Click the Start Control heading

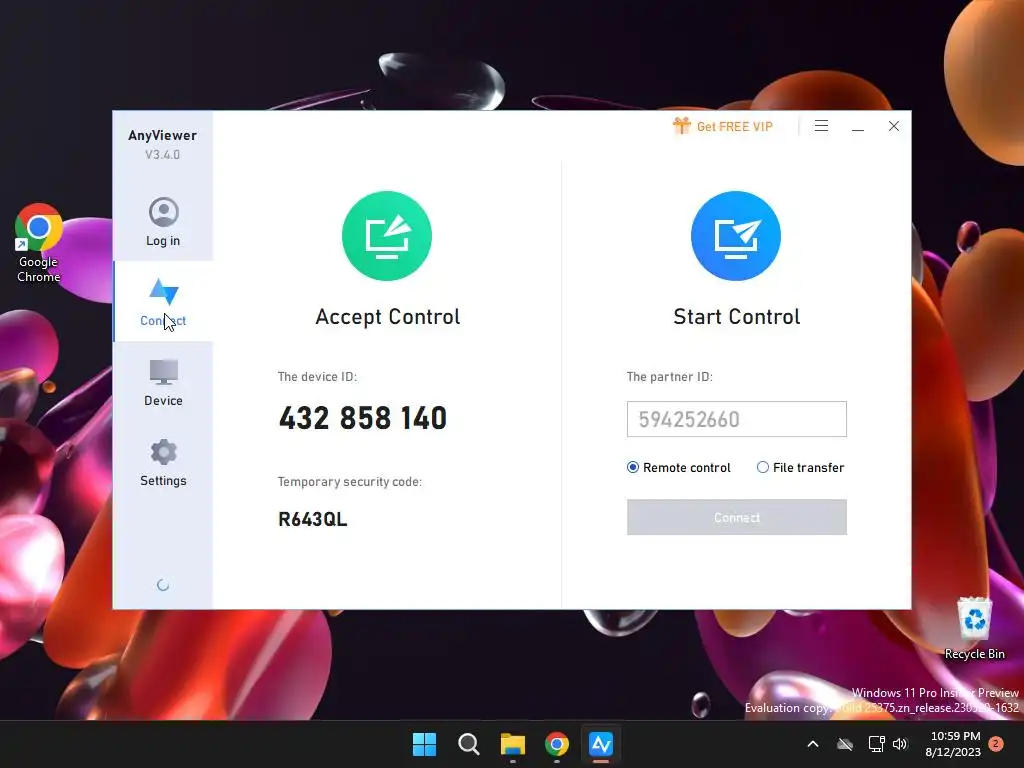(737, 317)
